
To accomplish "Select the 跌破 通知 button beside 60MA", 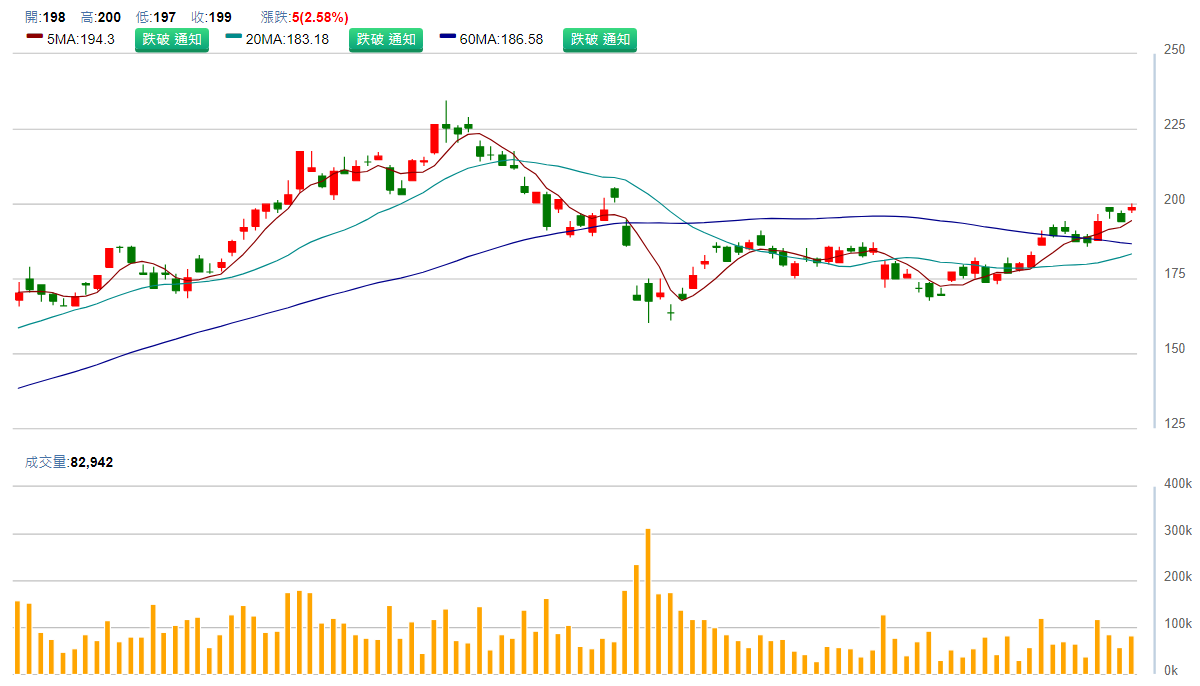I will pos(600,40).
